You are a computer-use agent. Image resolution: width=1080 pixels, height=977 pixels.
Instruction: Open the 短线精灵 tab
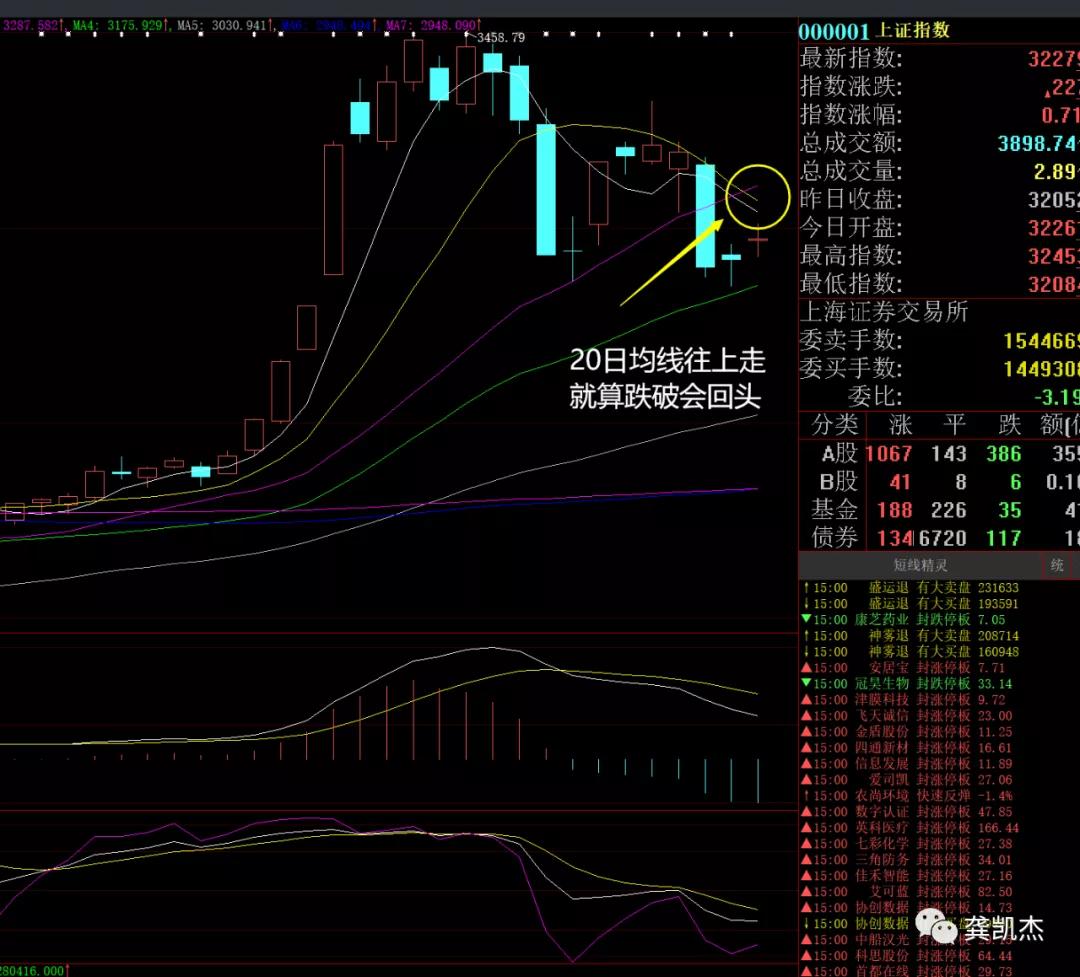[x=921, y=564]
